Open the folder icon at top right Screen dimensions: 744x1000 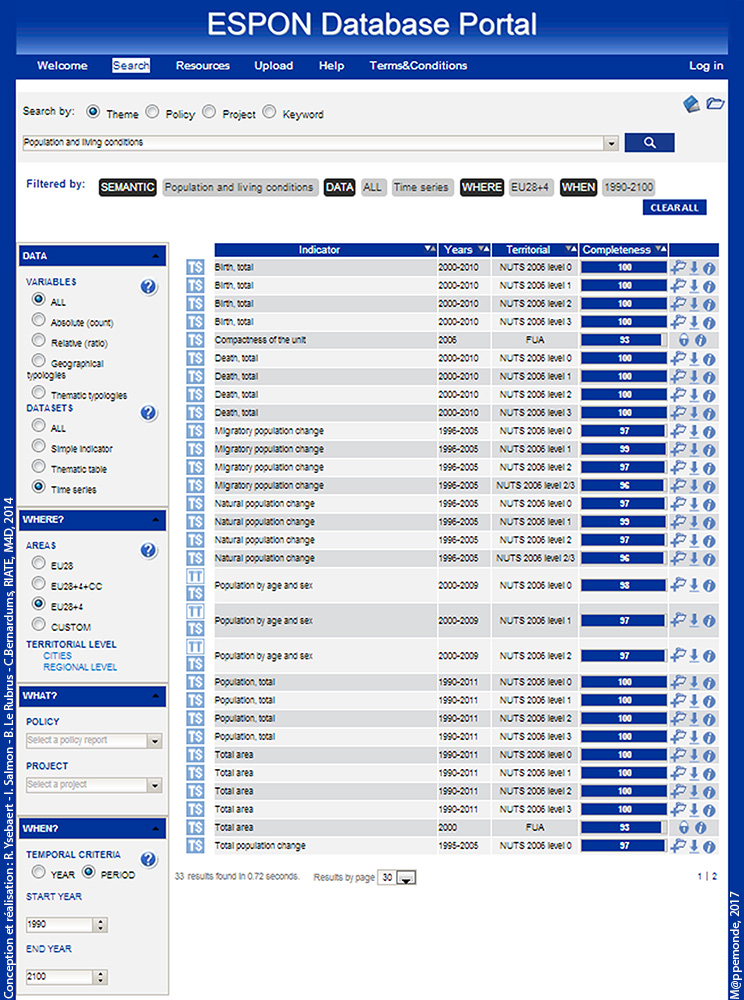click(715, 104)
